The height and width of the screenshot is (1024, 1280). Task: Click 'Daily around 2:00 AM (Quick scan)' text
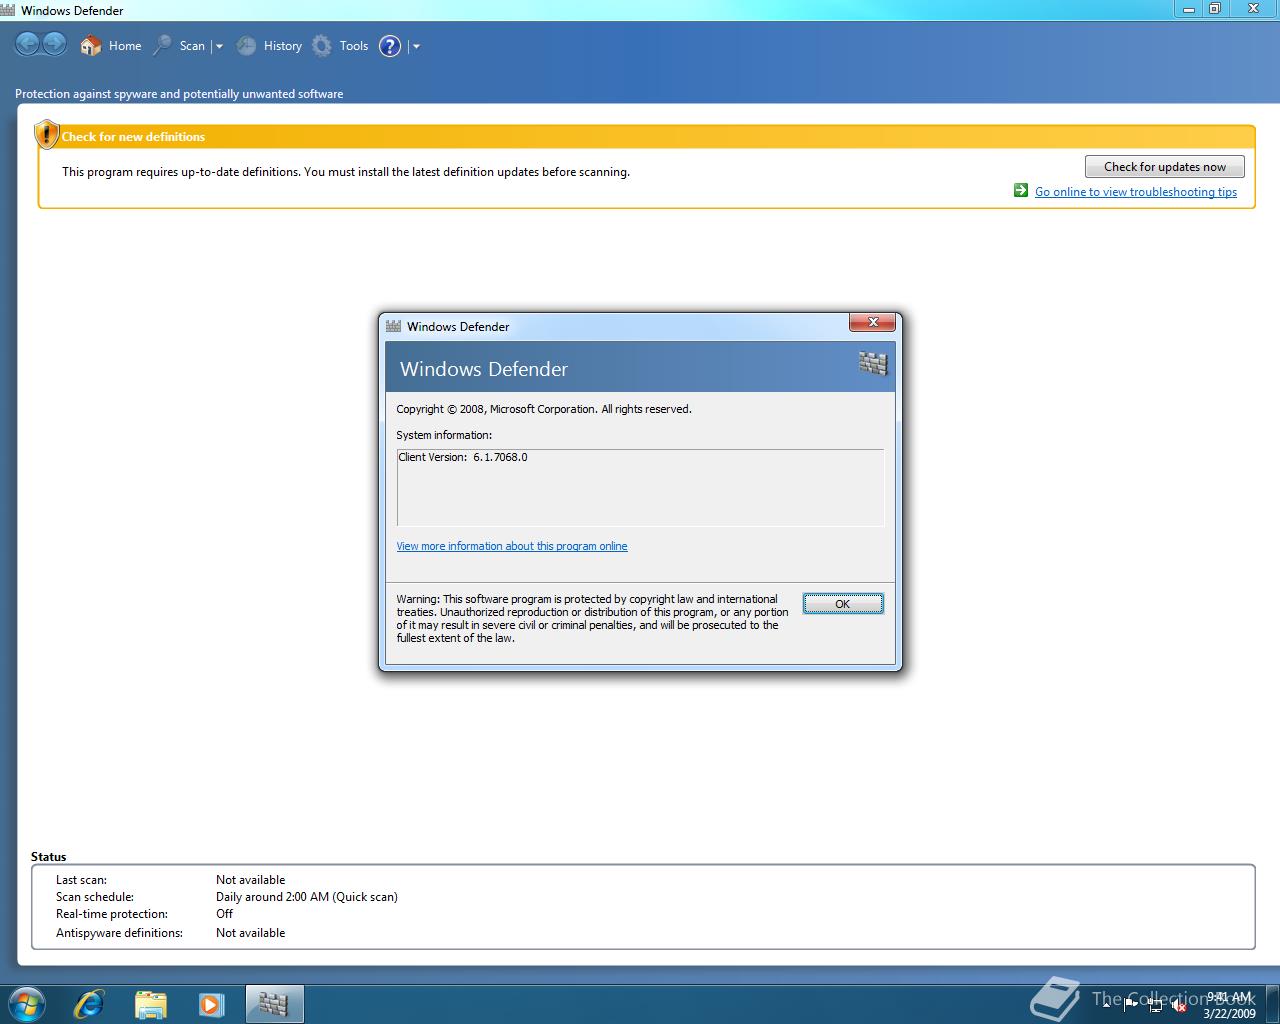click(x=307, y=897)
